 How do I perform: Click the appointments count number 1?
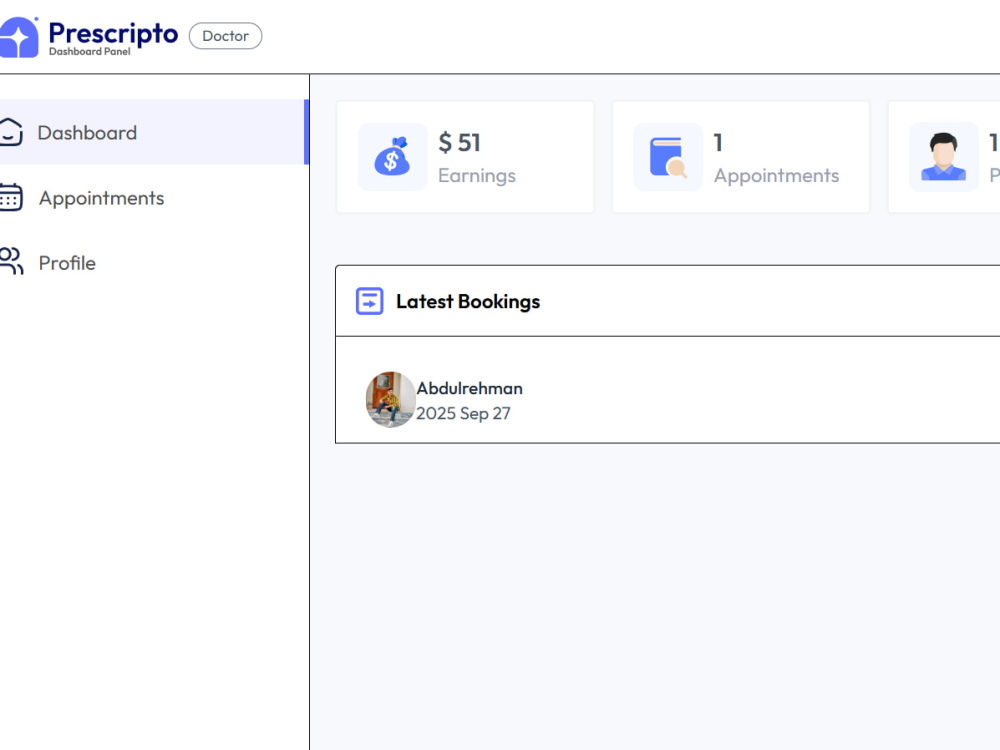click(718, 142)
